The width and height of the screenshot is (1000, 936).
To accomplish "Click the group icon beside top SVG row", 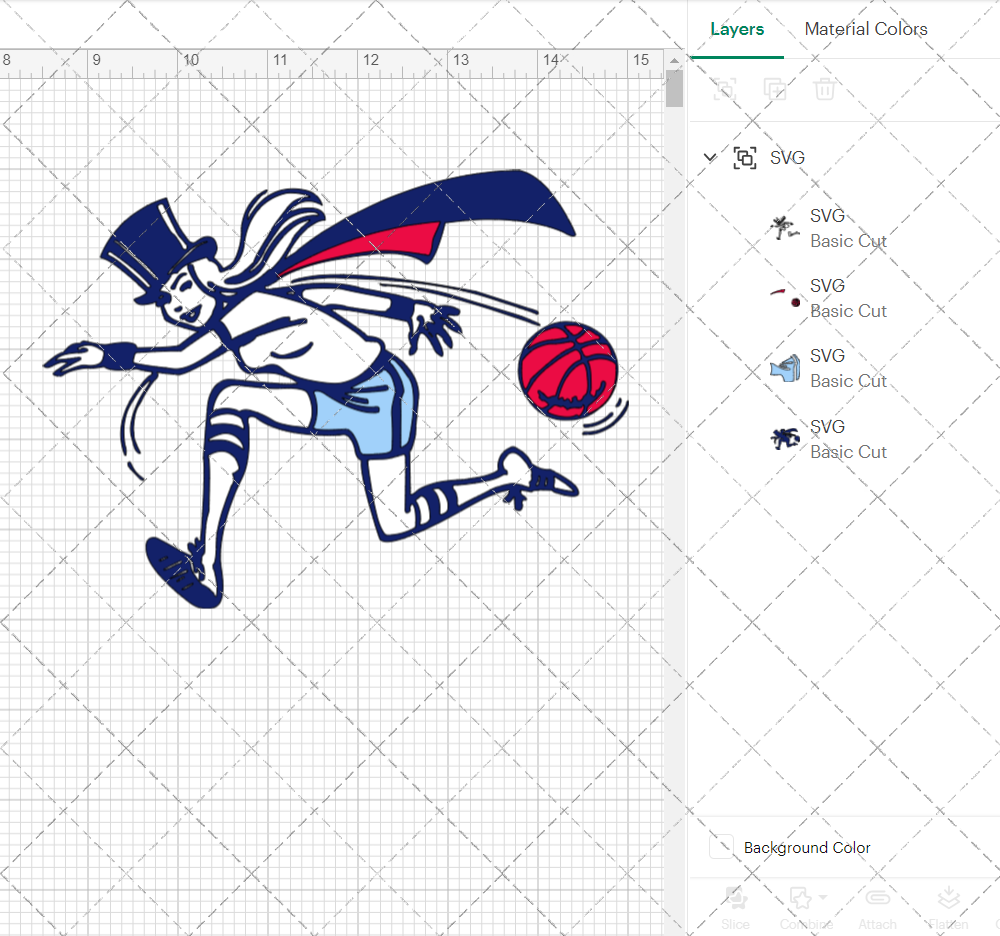I will pos(745,157).
